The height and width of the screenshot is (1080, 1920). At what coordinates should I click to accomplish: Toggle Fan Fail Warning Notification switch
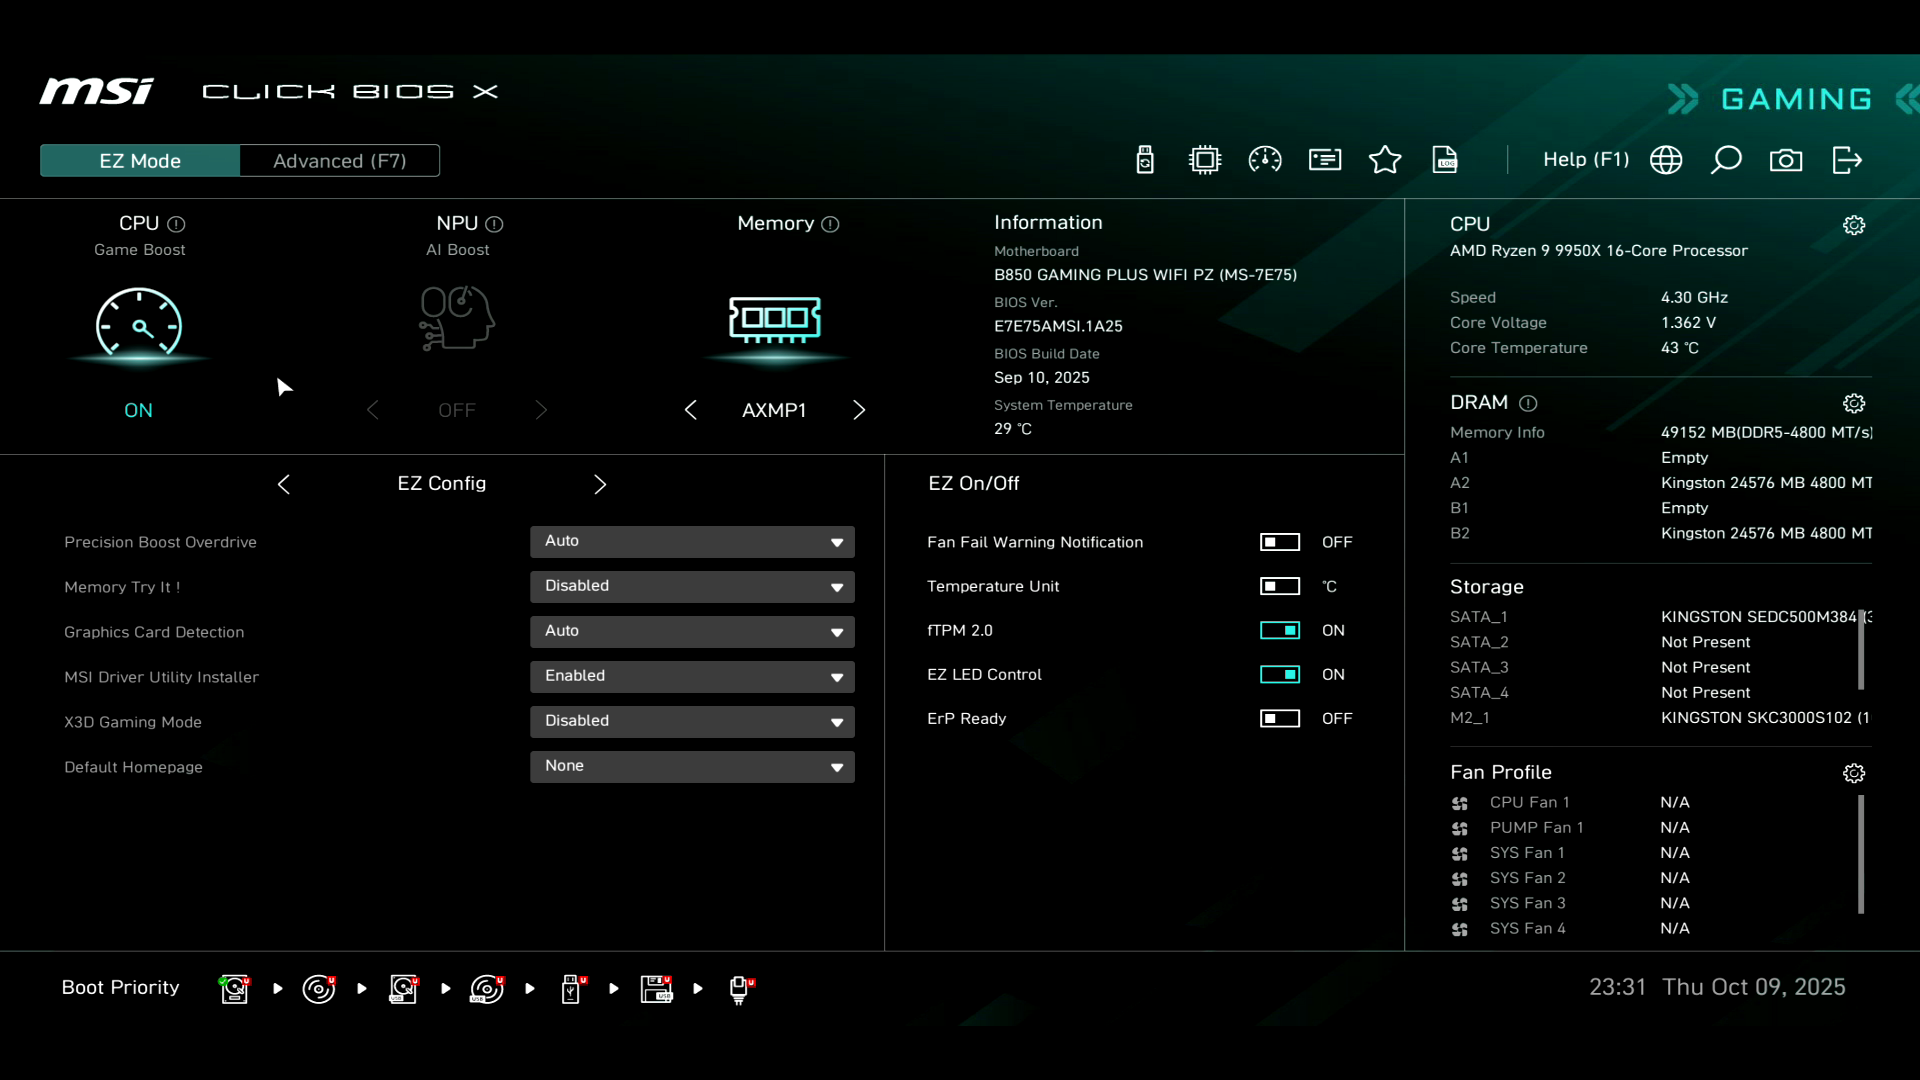(x=1280, y=542)
